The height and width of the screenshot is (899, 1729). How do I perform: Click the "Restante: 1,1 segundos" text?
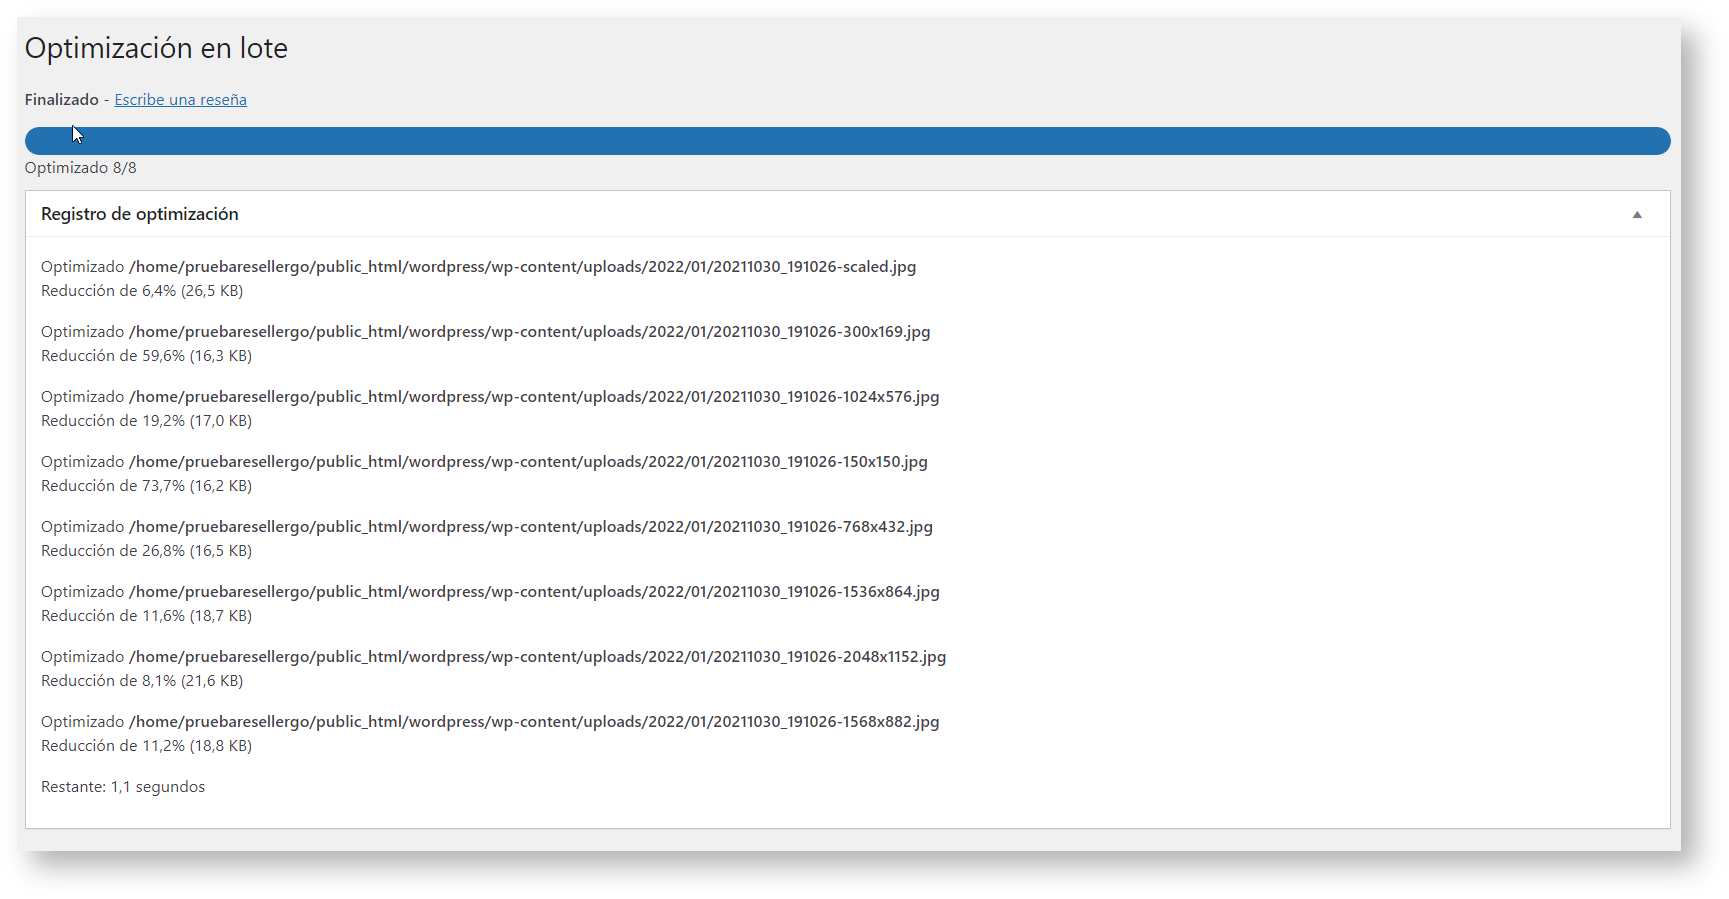pyautogui.click(x=123, y=787)
